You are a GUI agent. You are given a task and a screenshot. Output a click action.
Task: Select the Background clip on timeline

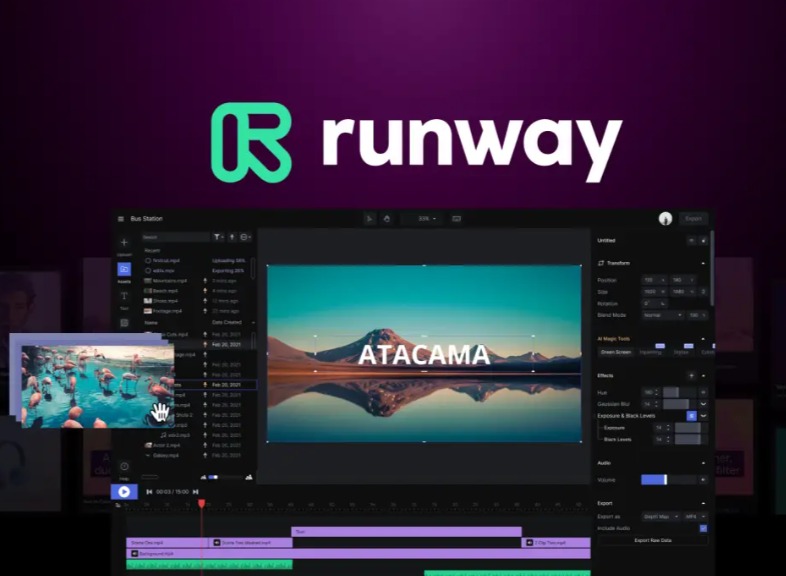tap(358, 553)
